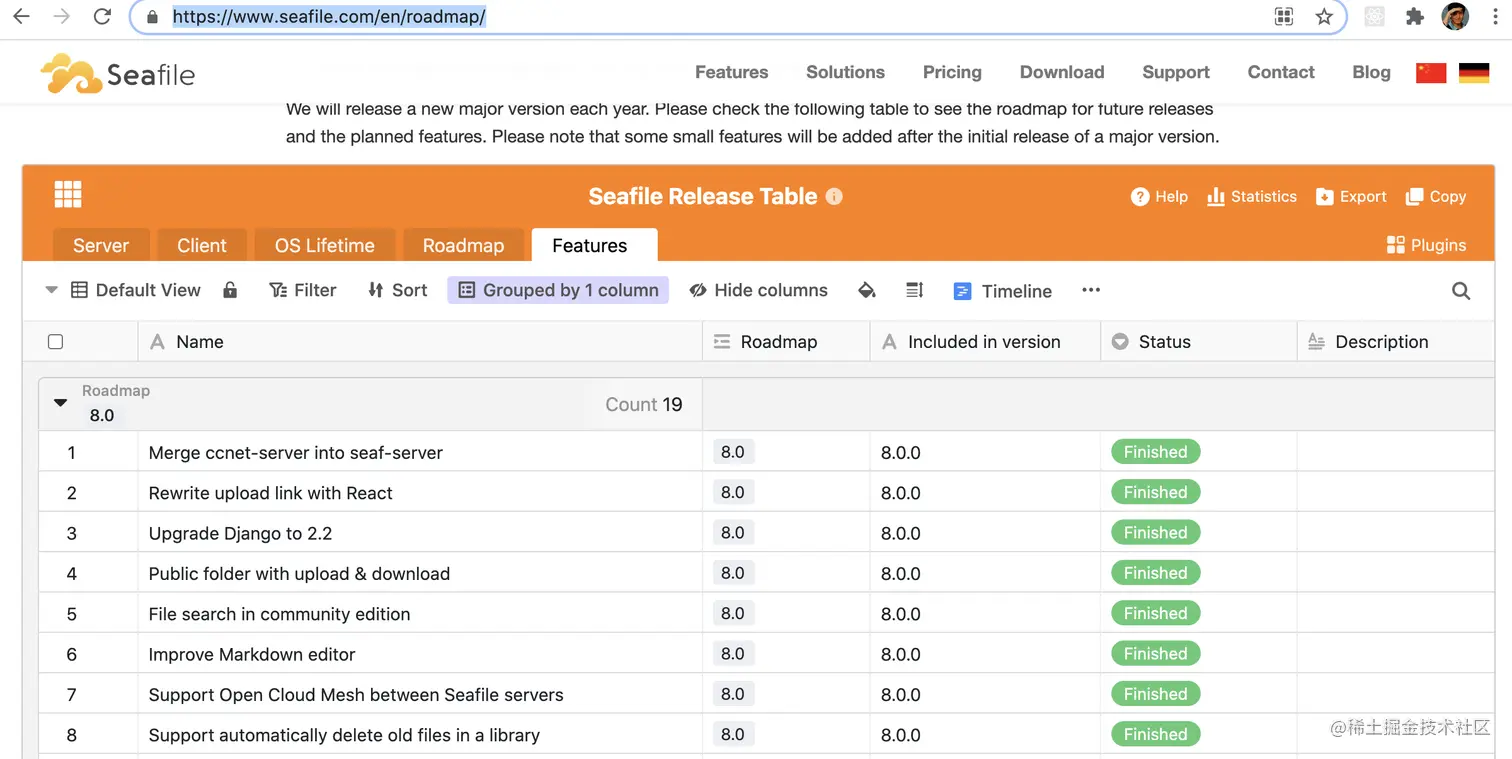The width and height of the screenshot is (1512, 759).
Task: Expand the Default View dropdown arrow
Action: pyautogui.click(x=52, y=290)
